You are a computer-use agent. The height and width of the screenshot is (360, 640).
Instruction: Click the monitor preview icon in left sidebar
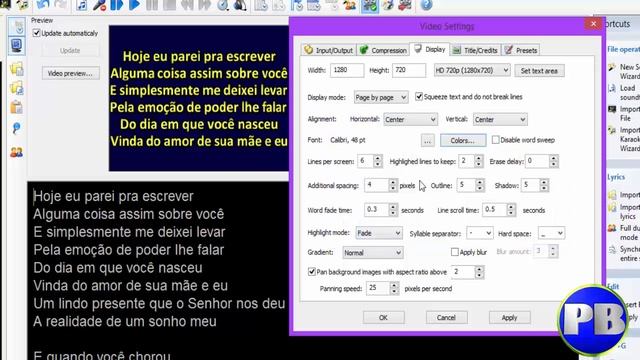click(x=17, y=45)
